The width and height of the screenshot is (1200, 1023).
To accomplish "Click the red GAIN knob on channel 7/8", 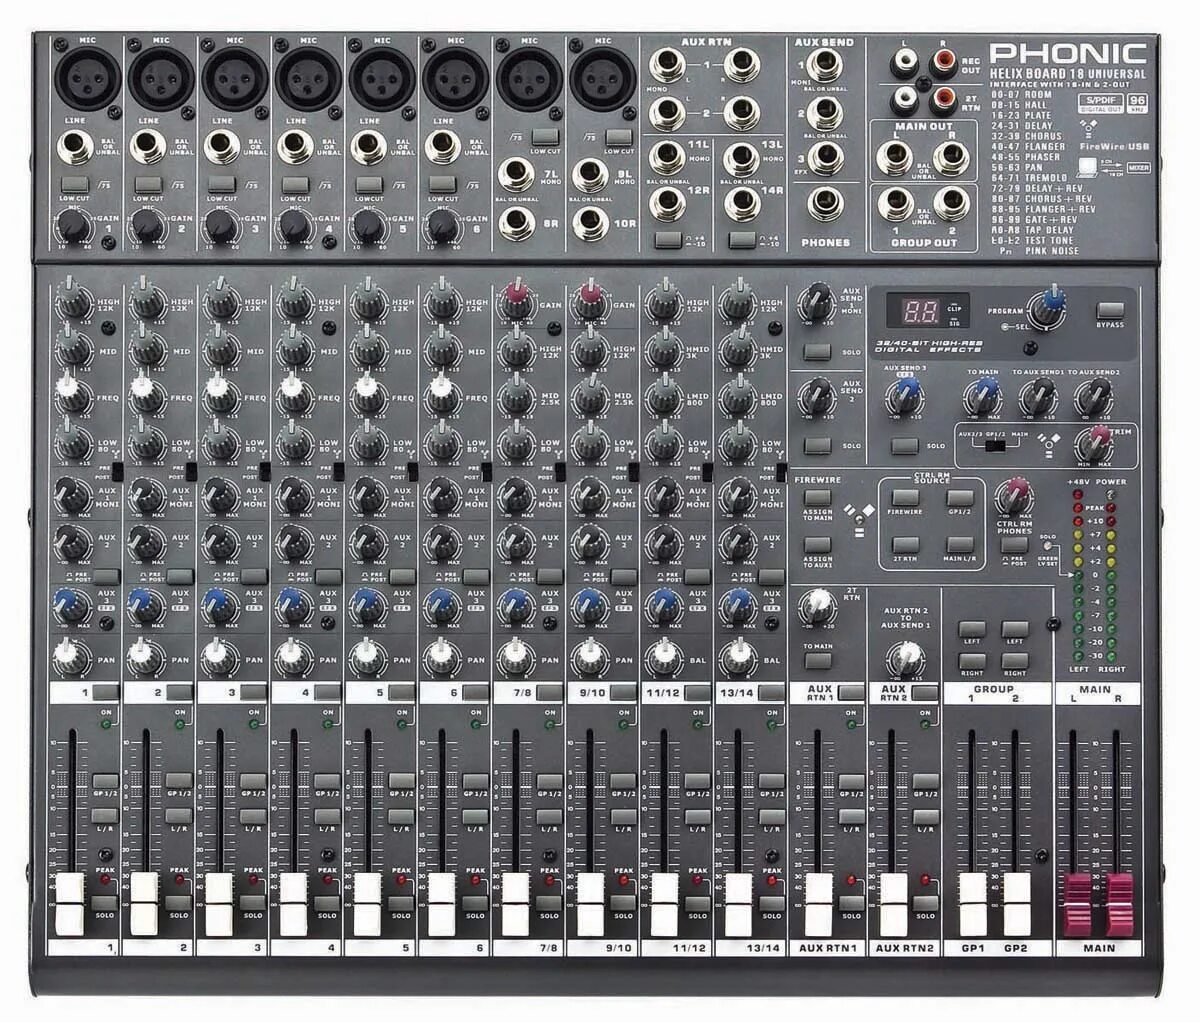I will coord(517,297).
